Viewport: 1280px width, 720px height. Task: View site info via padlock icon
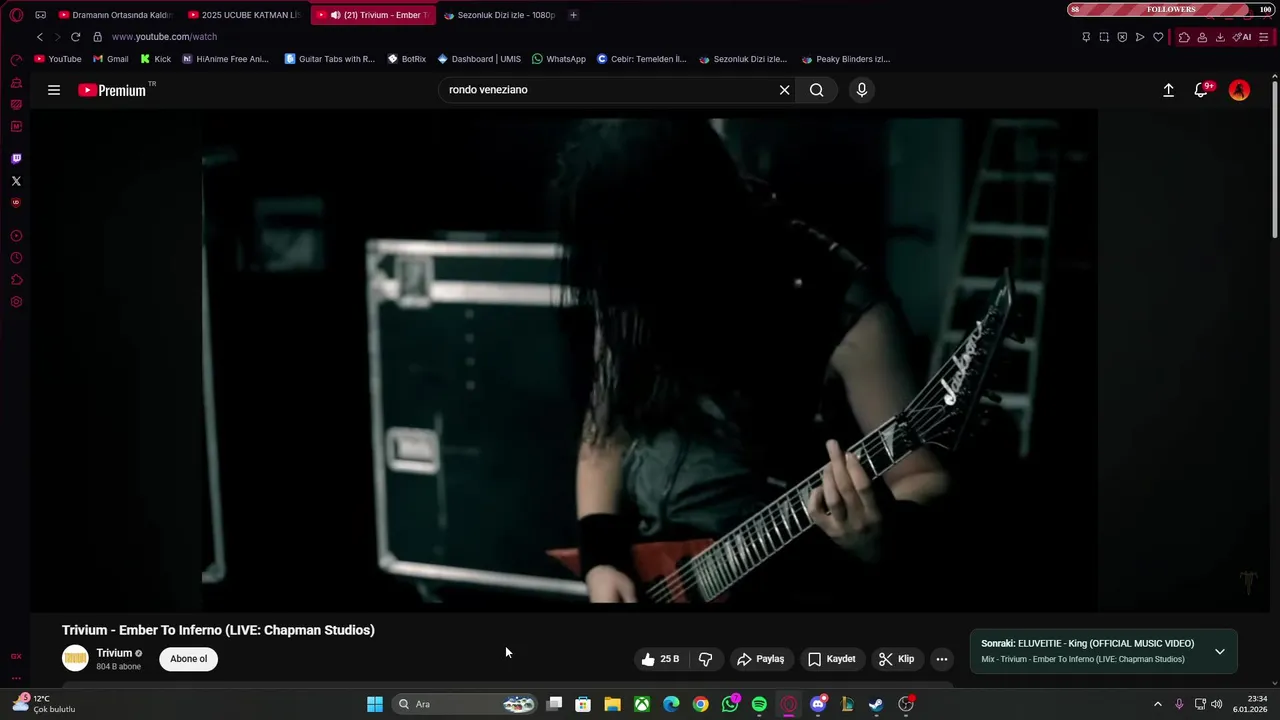[97, 37]
